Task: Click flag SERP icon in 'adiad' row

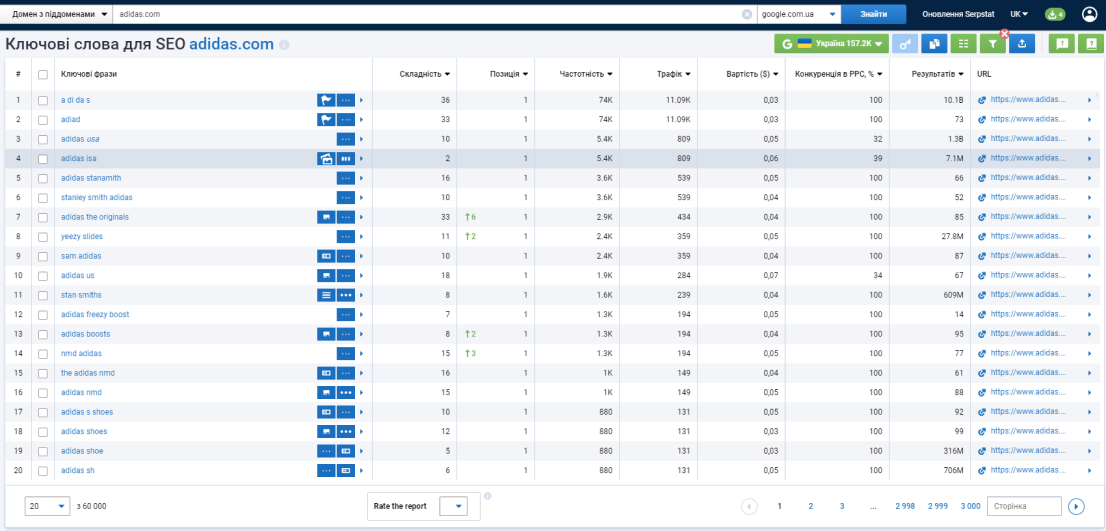Action: (326, 120)
